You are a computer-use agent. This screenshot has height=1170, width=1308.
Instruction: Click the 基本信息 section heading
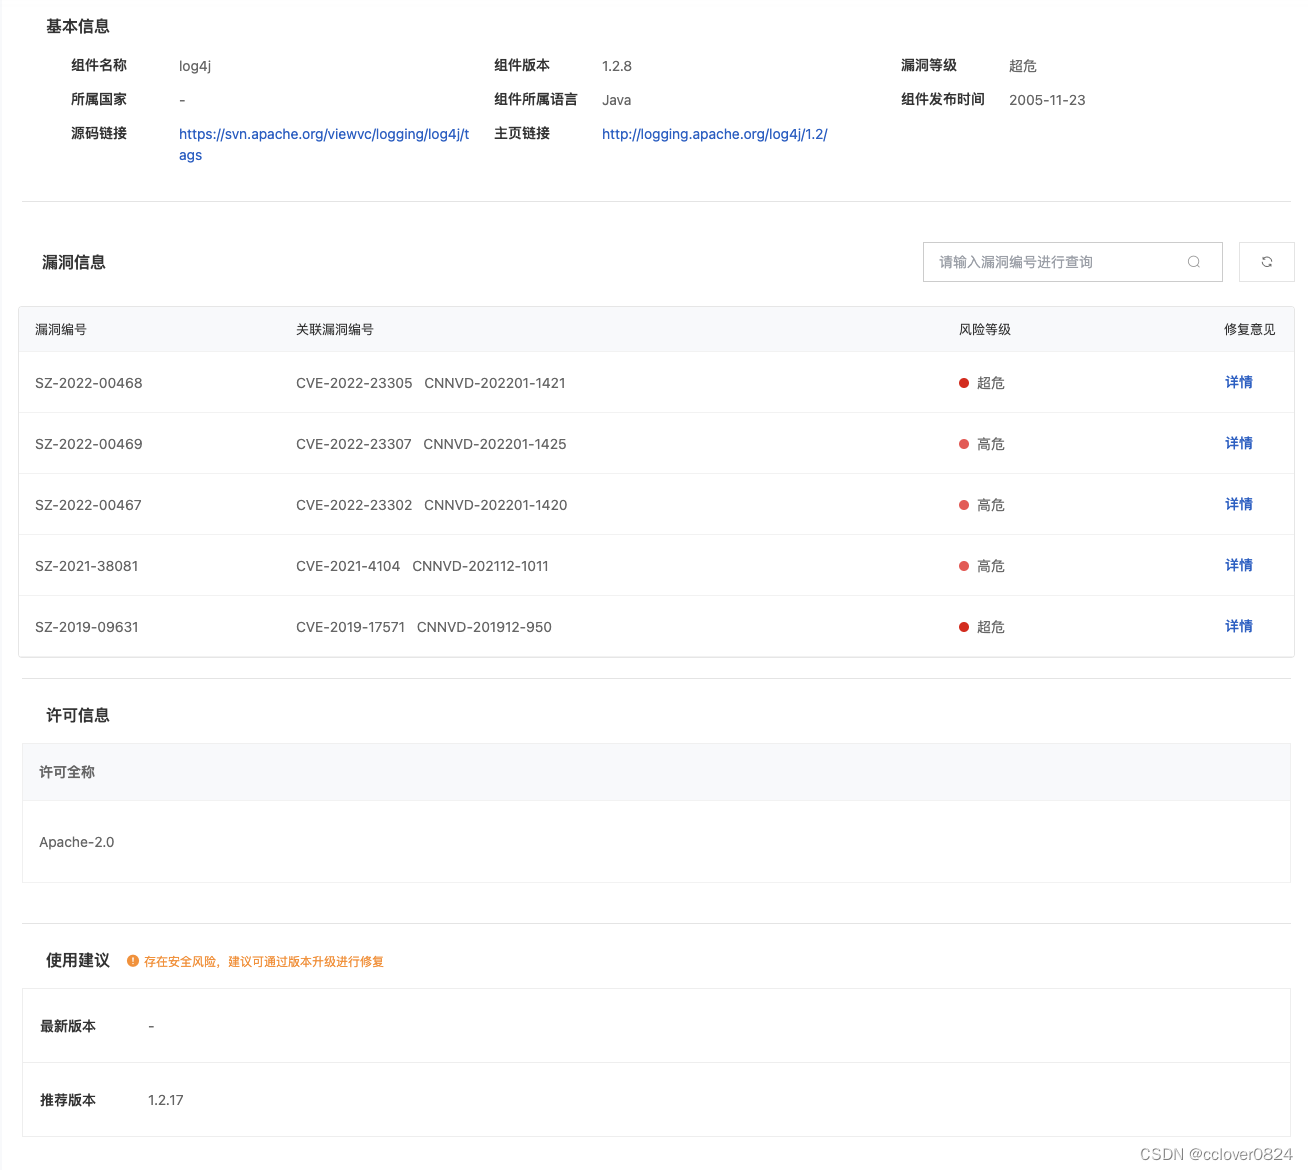pyautogui.click(x=78, y=26)
